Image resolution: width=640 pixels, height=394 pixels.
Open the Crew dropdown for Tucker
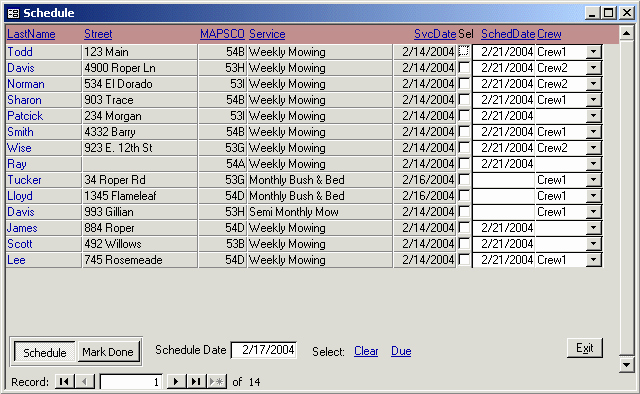pyautogui.click(x=593, y=180)
